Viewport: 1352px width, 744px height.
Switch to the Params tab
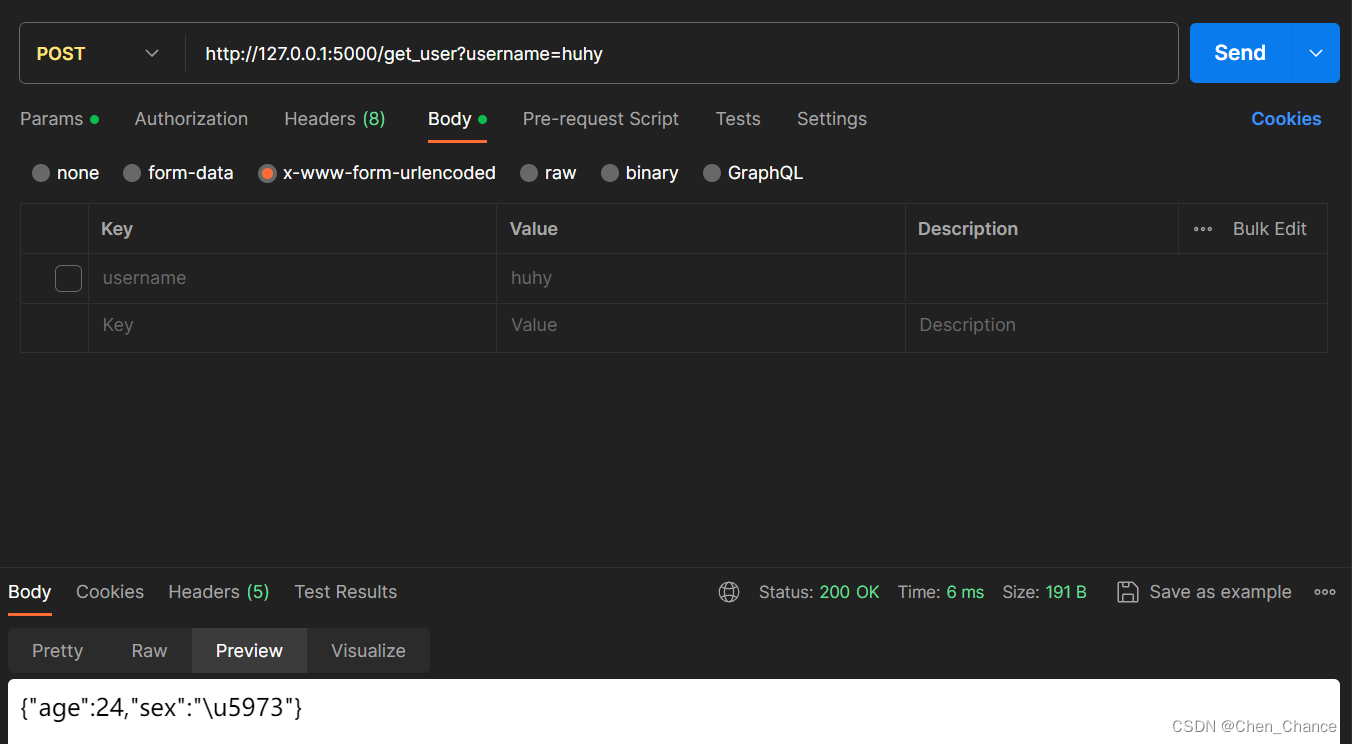59,119
